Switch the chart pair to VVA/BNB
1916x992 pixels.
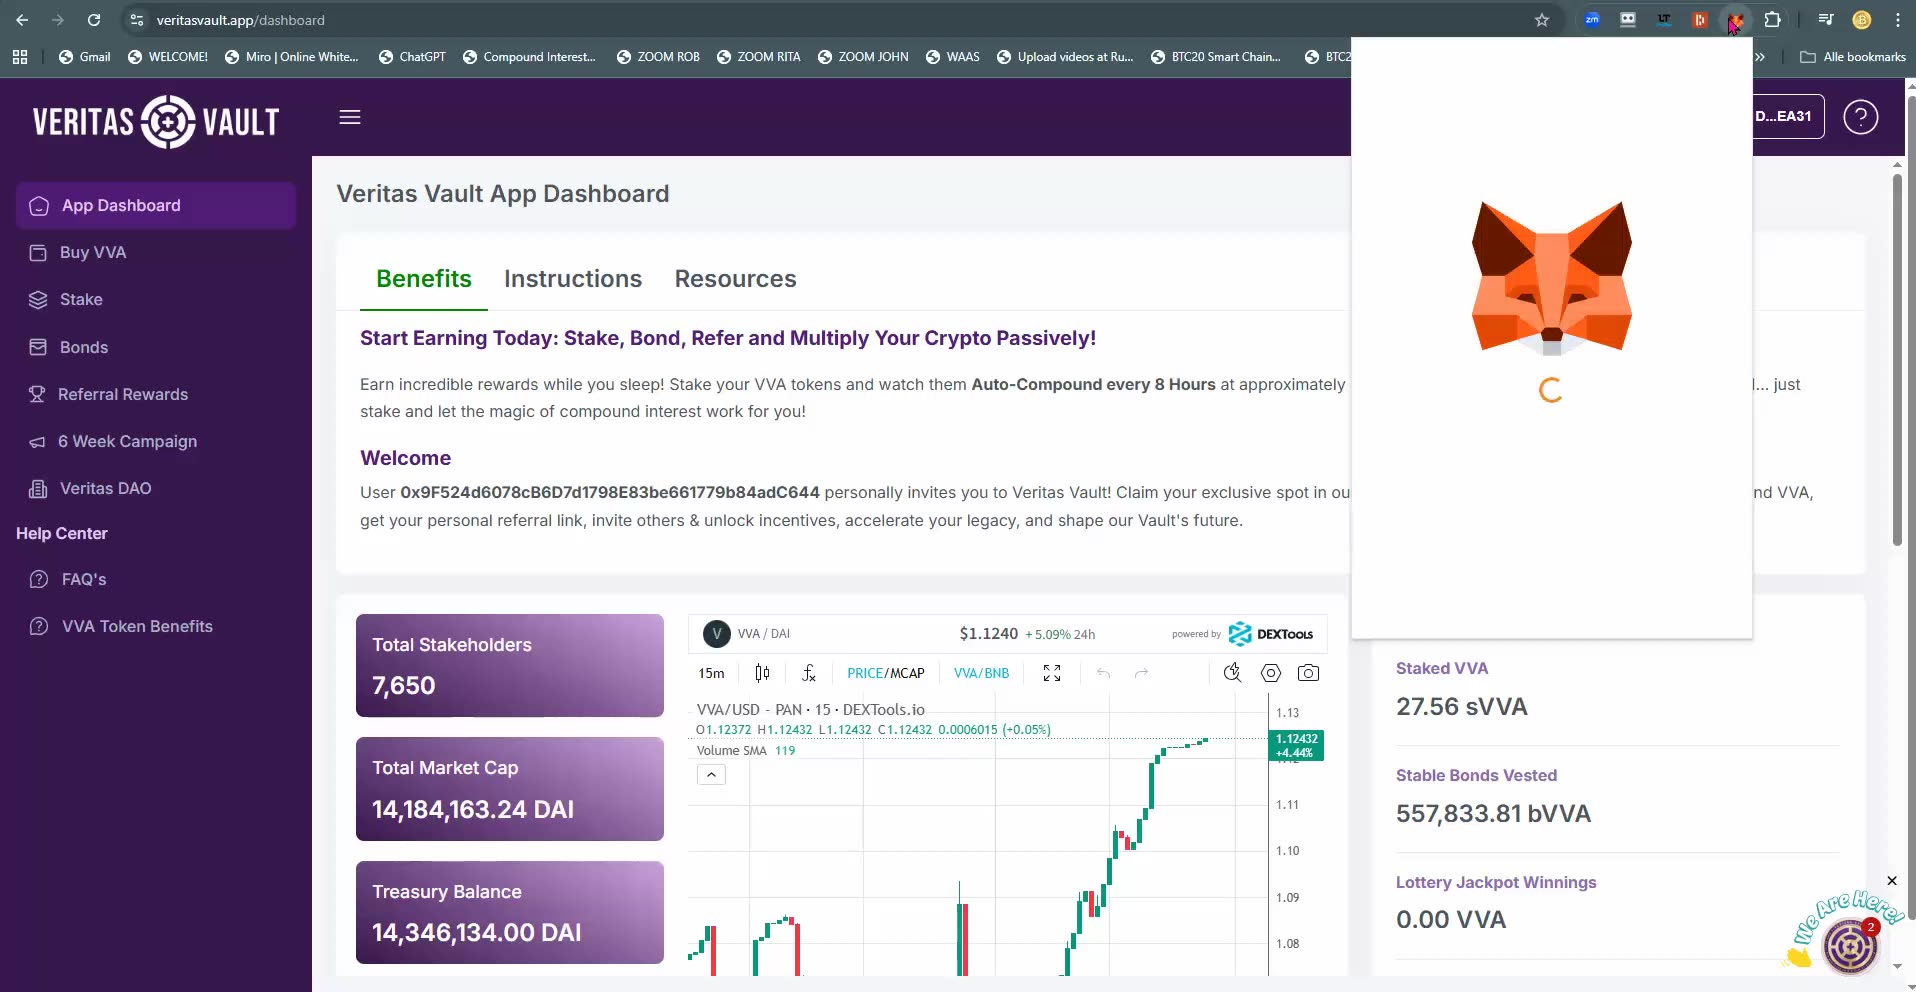[x=981, y=673]
